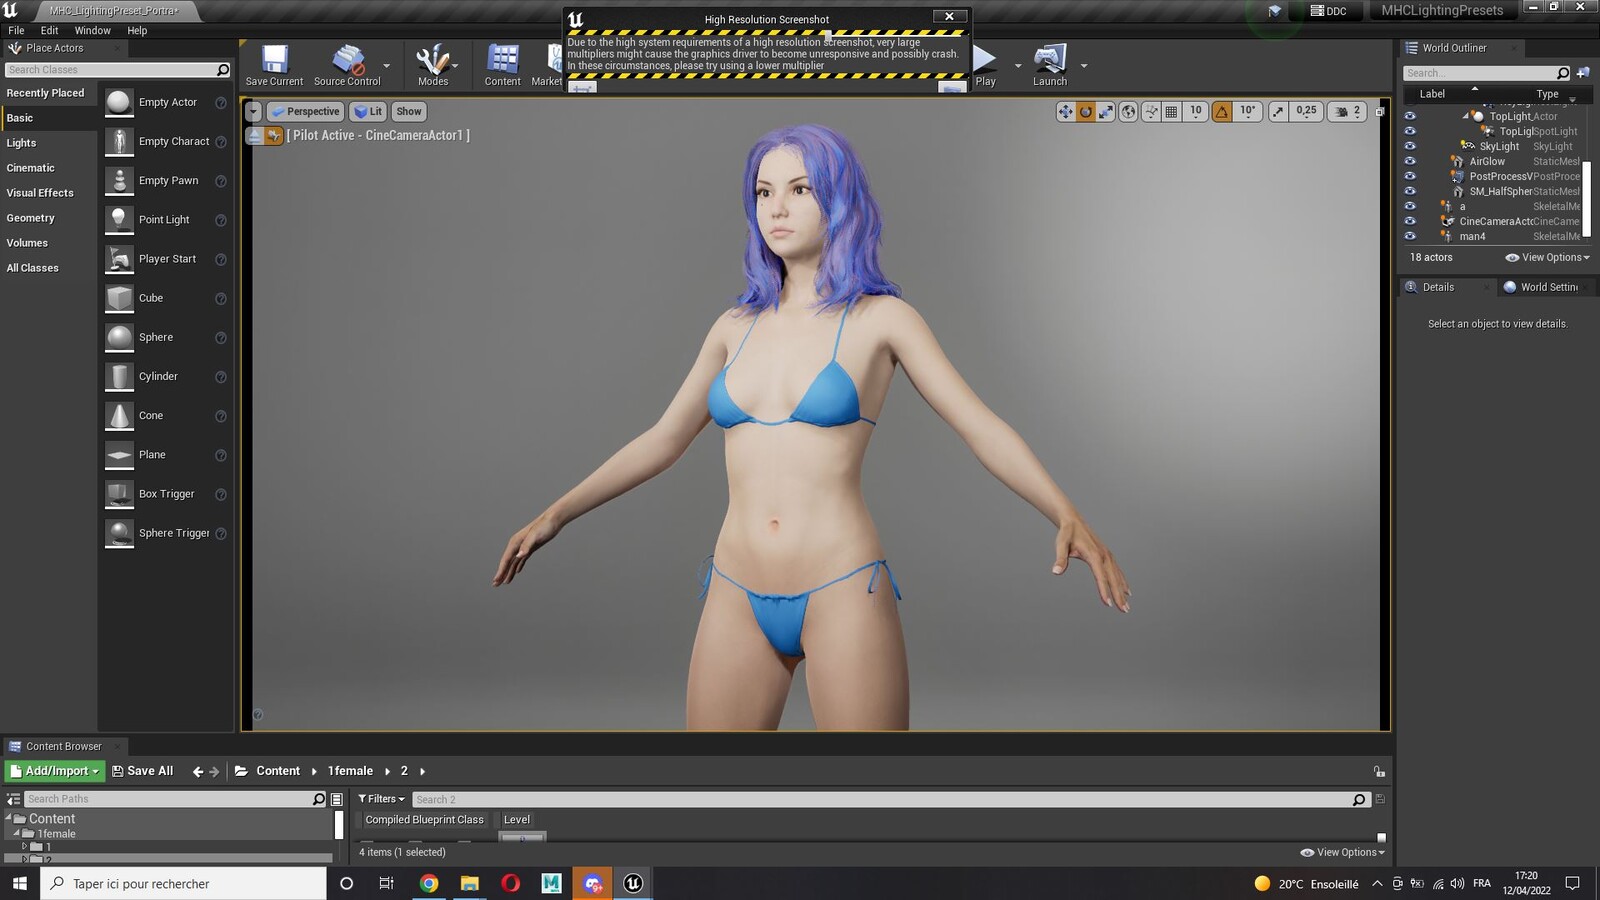
Task: Open the Add/Import dropdown
Action: [55, 771]
